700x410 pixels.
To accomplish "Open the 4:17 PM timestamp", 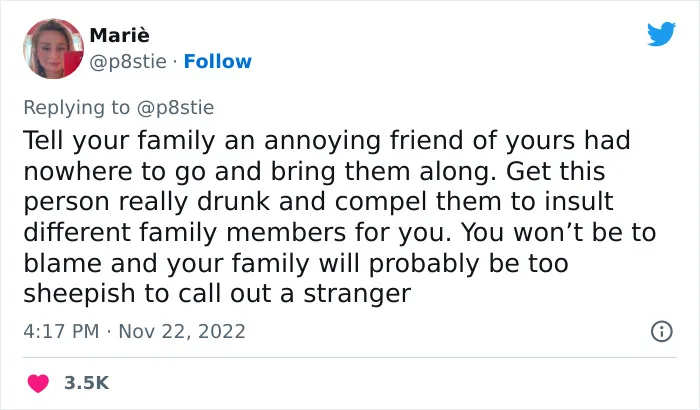I will coord(61,331).
